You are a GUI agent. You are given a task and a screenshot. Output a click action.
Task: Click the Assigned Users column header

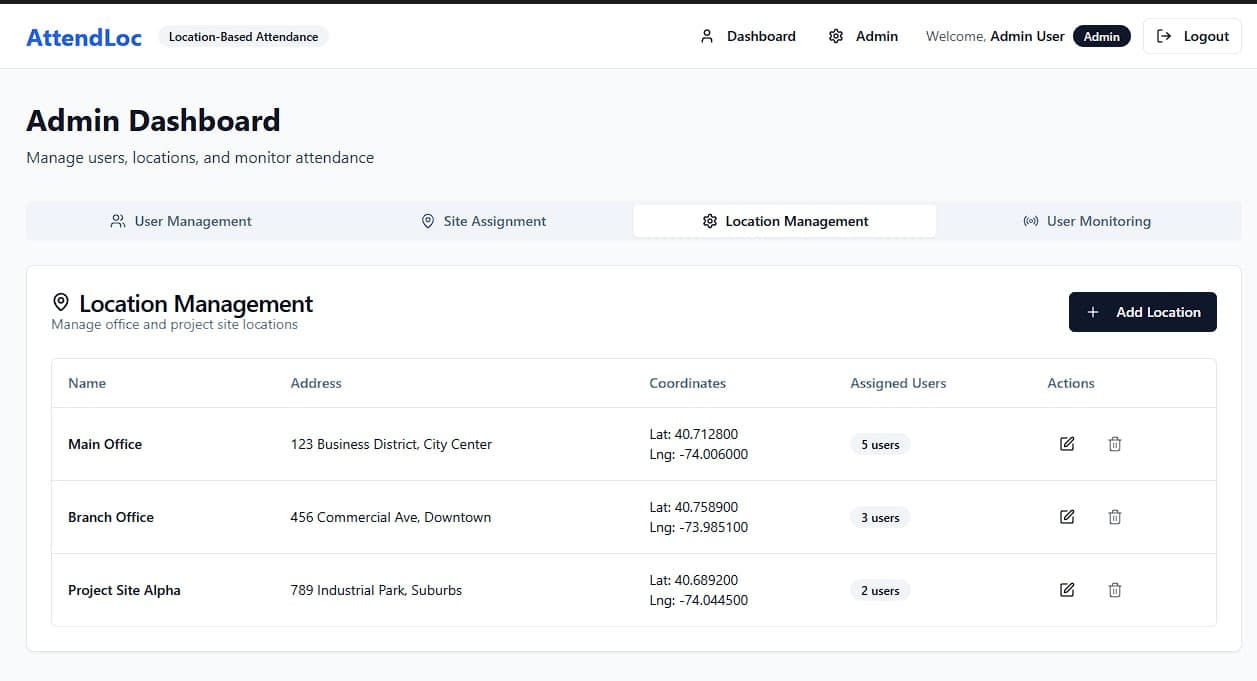[898, 383]
